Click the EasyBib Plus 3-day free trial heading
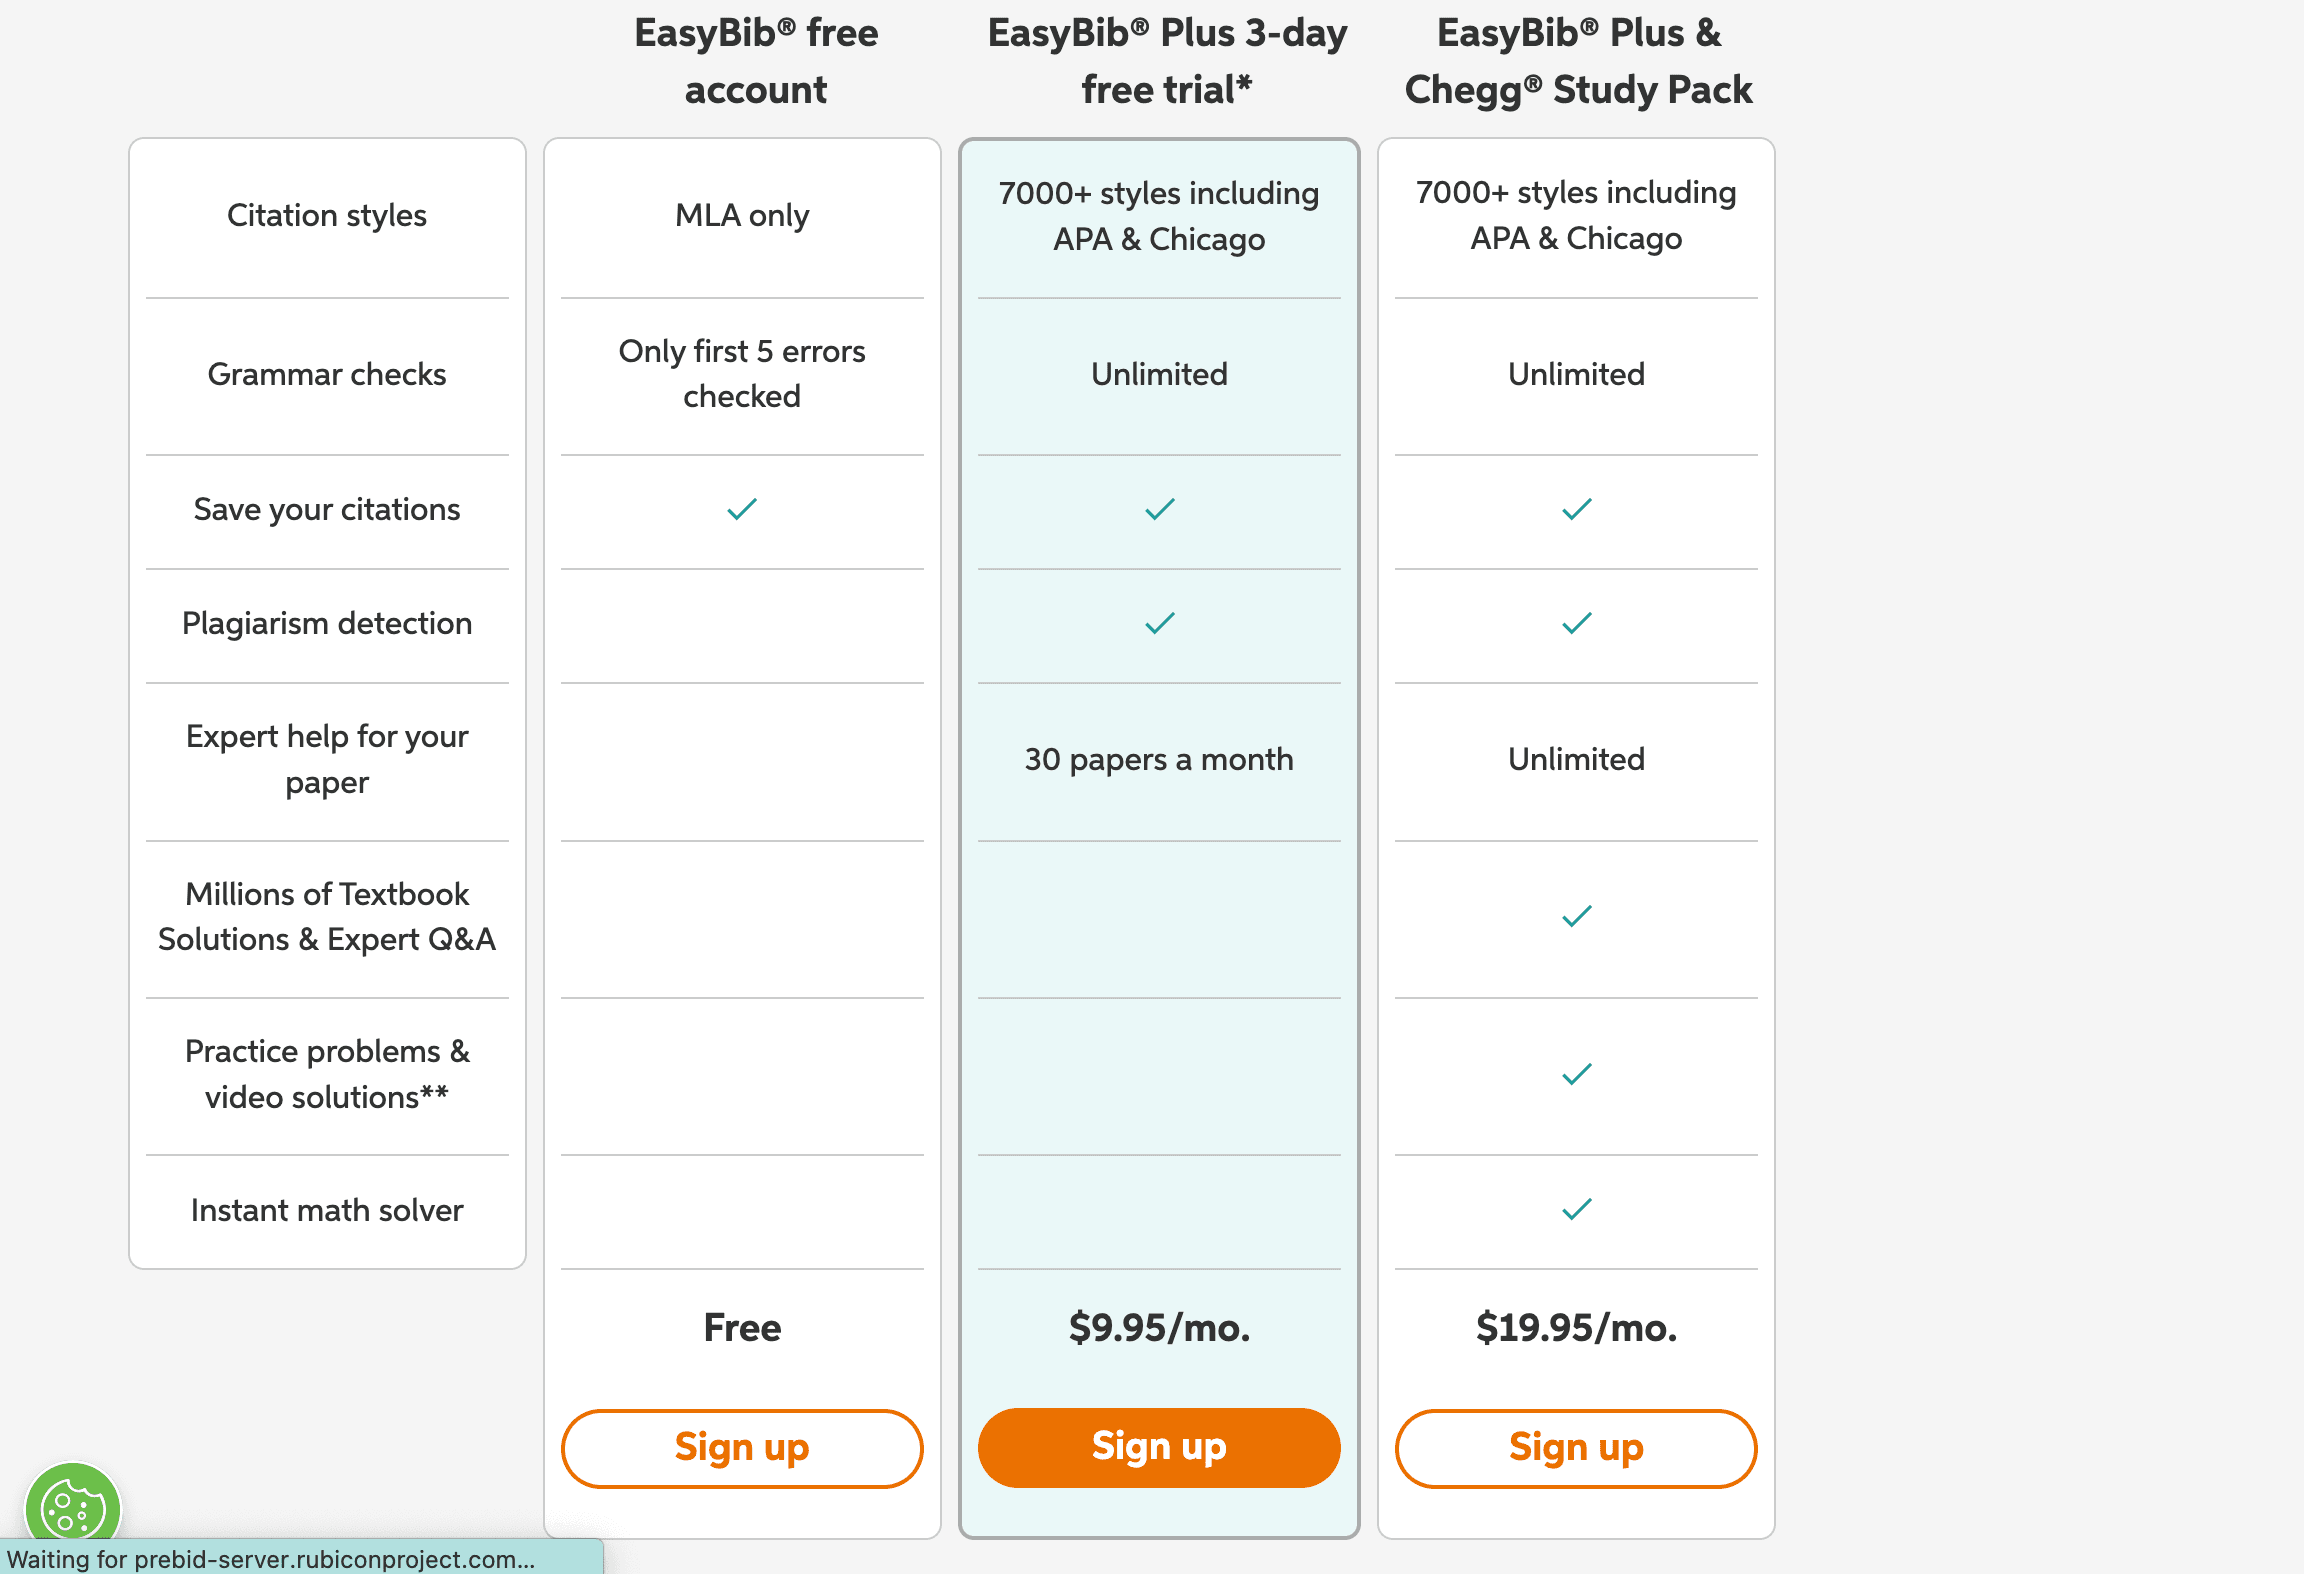This screenshot has height=1574, width=2304. (x=1167, y=61)
